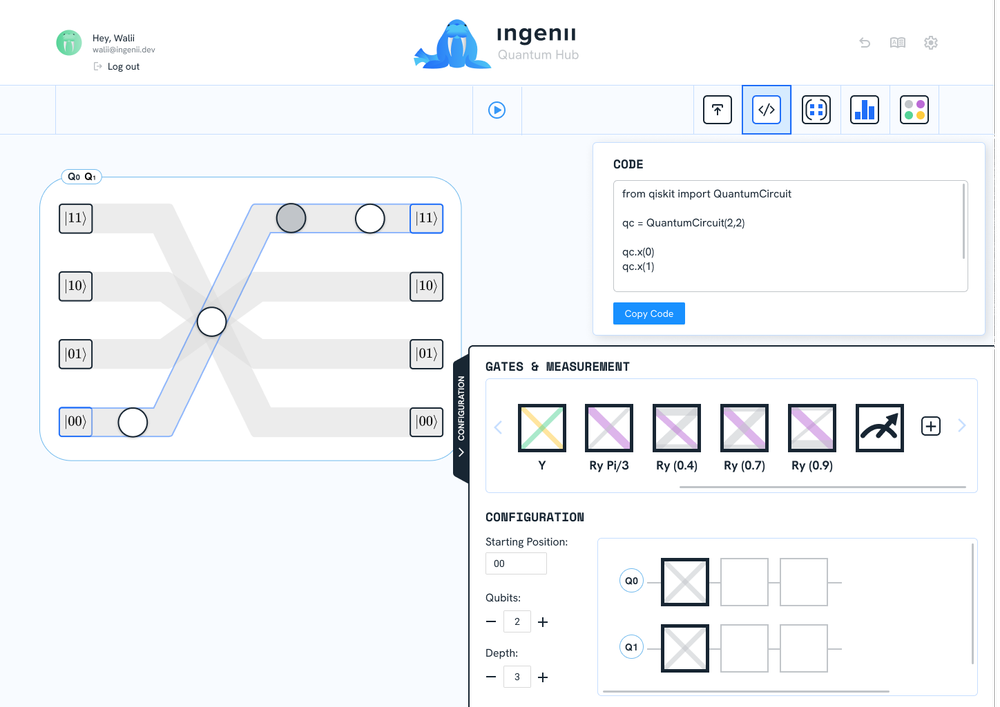This screenshot has width=1000, height=707.
Task: Click the right chevron in gates carousel
Action: point(962,426)
